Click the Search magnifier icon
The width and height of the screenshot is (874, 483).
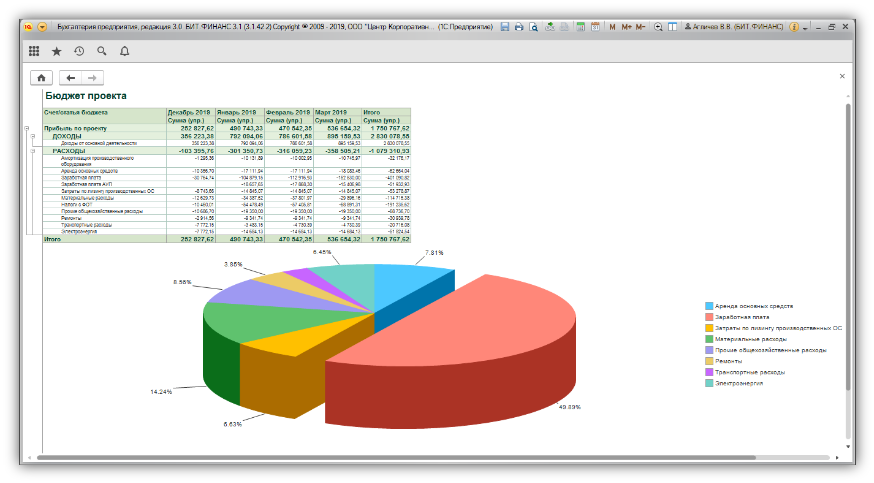click(x=101, y=50)
